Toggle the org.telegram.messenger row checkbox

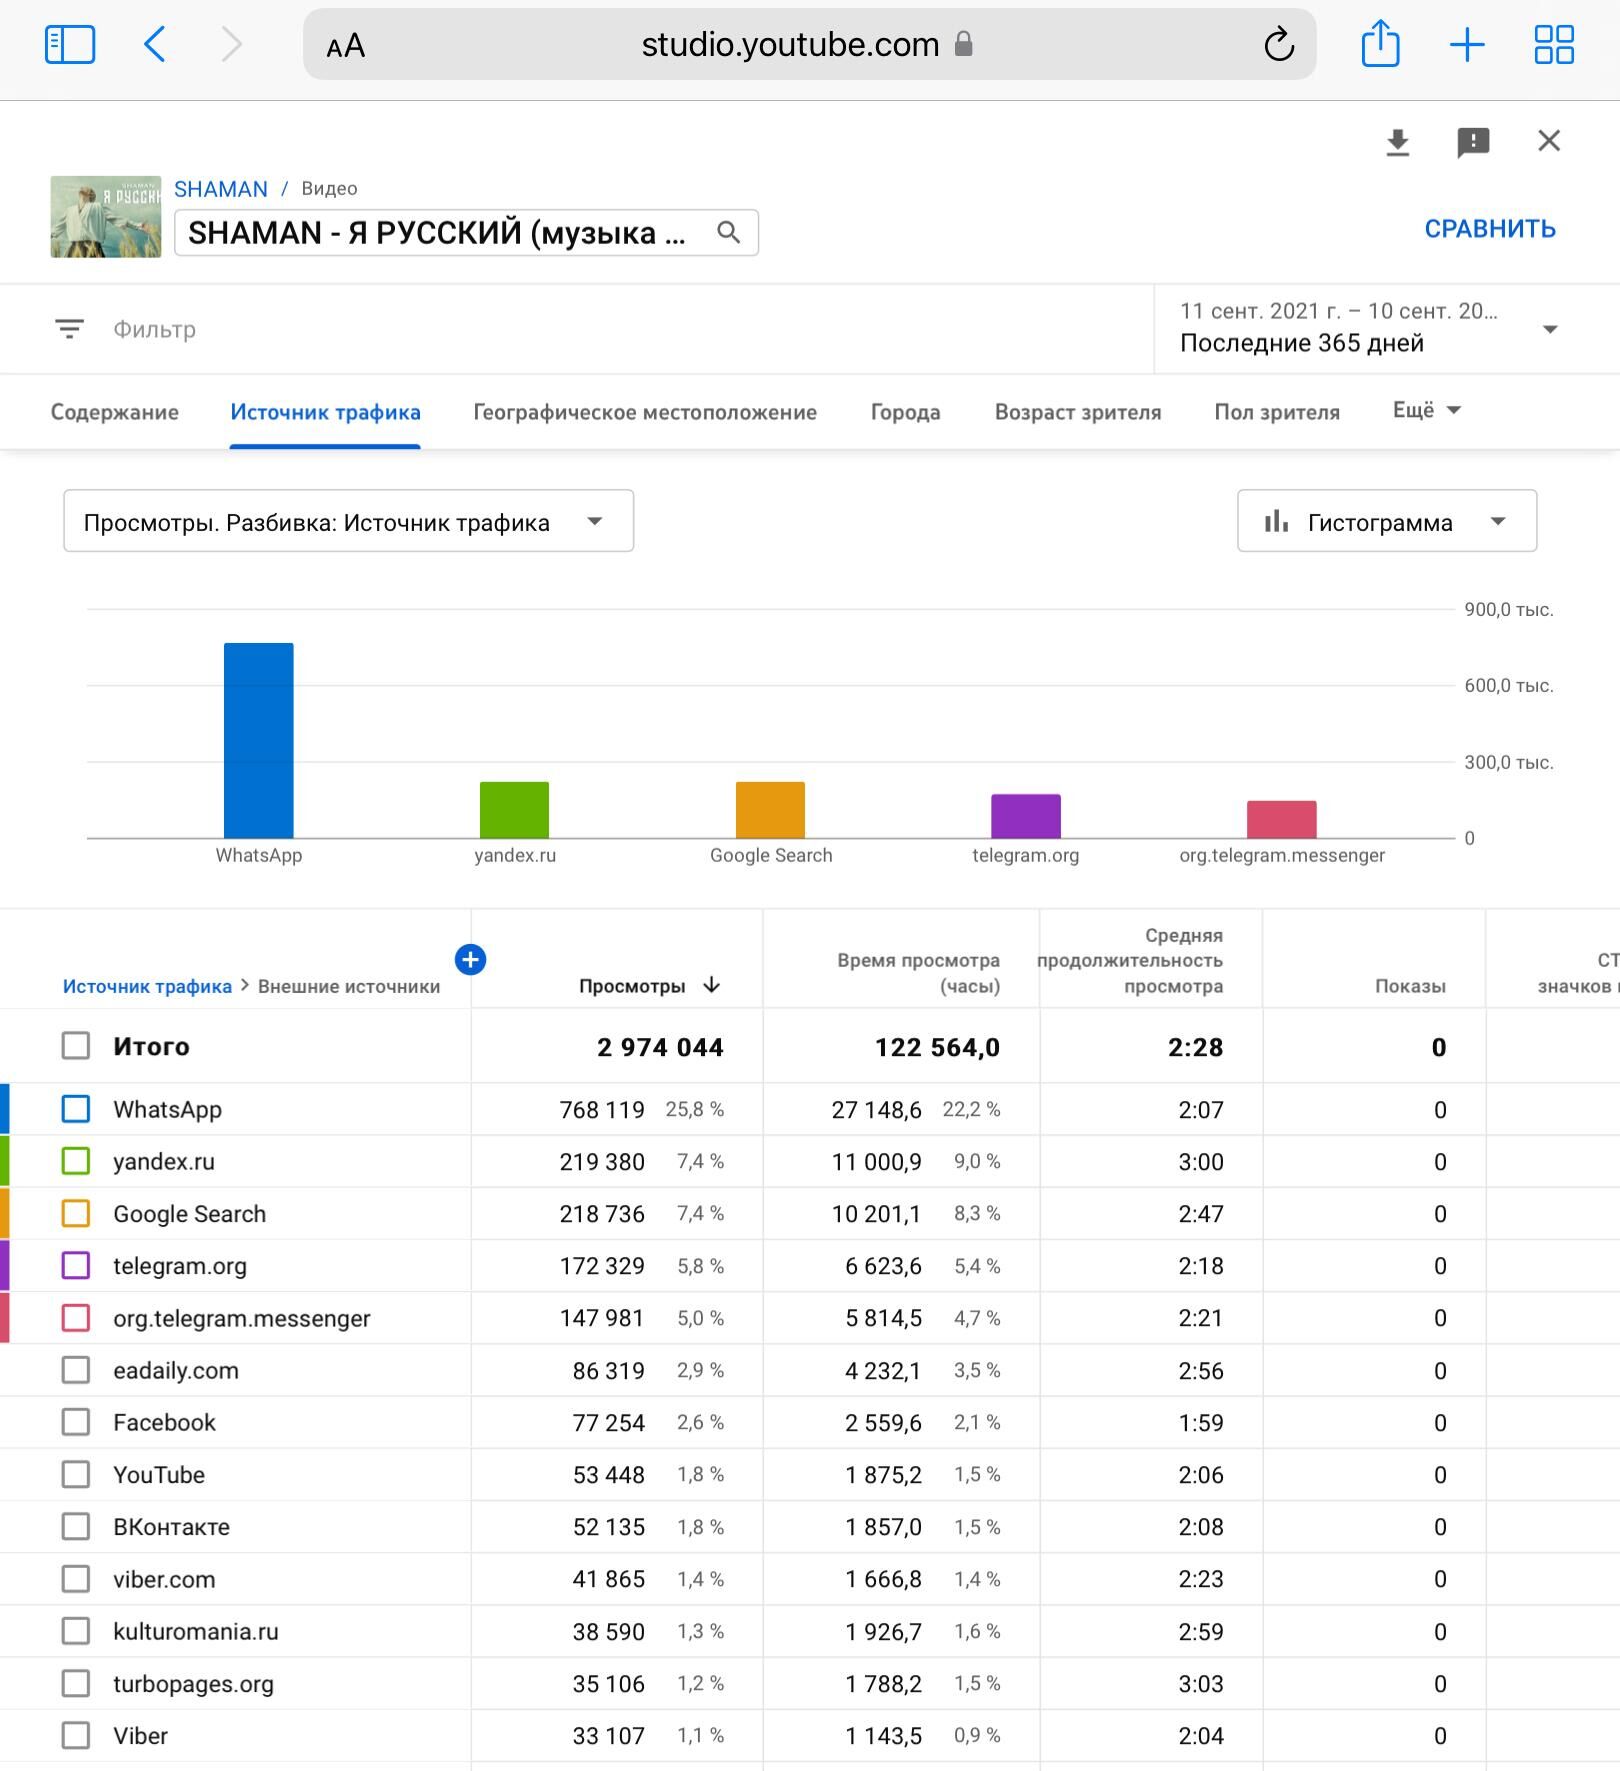76,1318
